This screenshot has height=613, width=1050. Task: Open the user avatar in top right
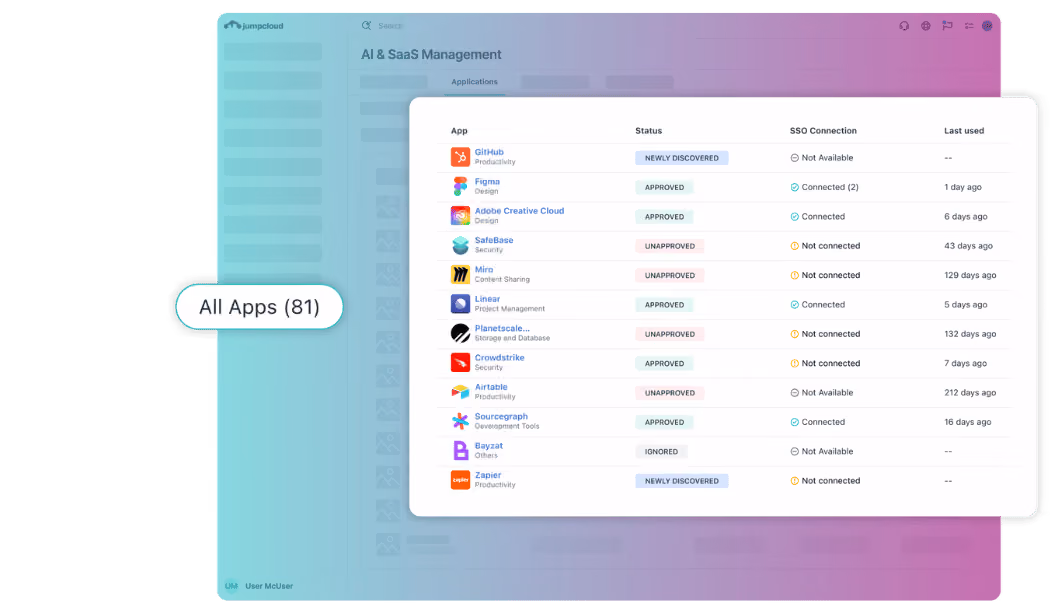point(987,25)
